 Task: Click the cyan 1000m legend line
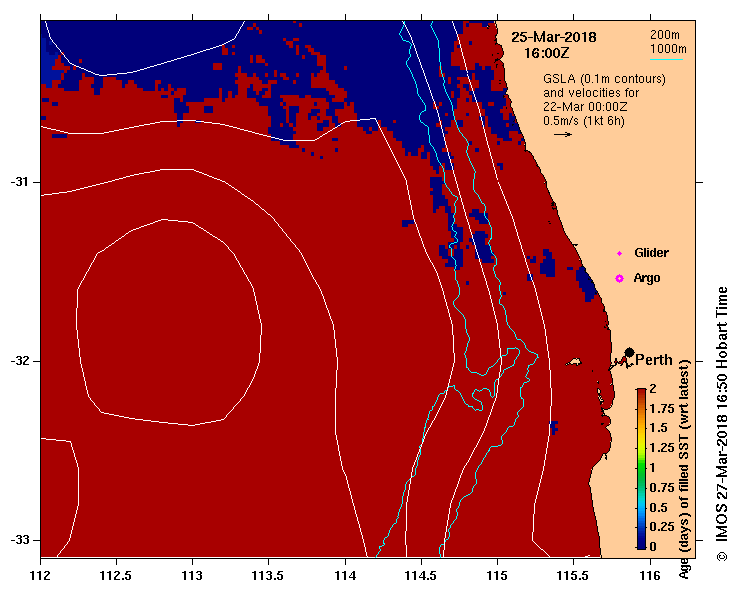[x=666, y=59]
